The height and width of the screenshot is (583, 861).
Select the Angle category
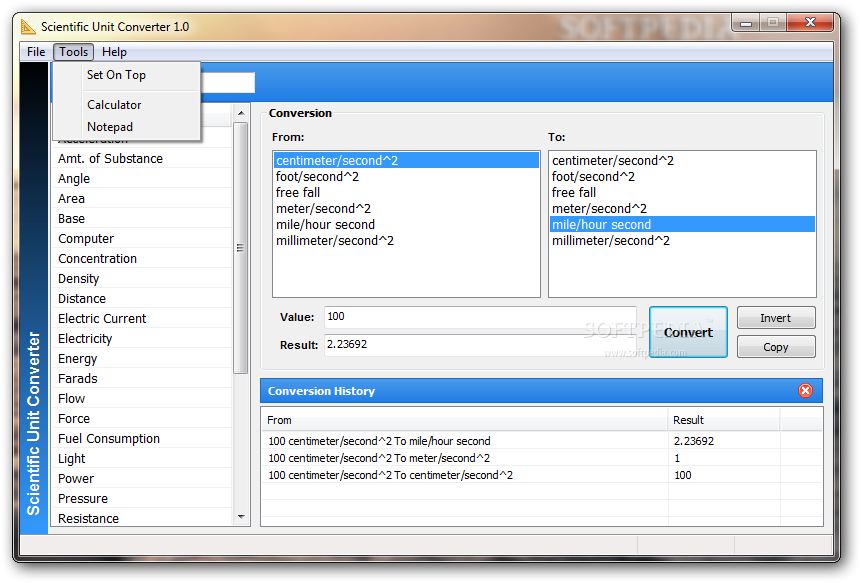click(x=142, y=178)
